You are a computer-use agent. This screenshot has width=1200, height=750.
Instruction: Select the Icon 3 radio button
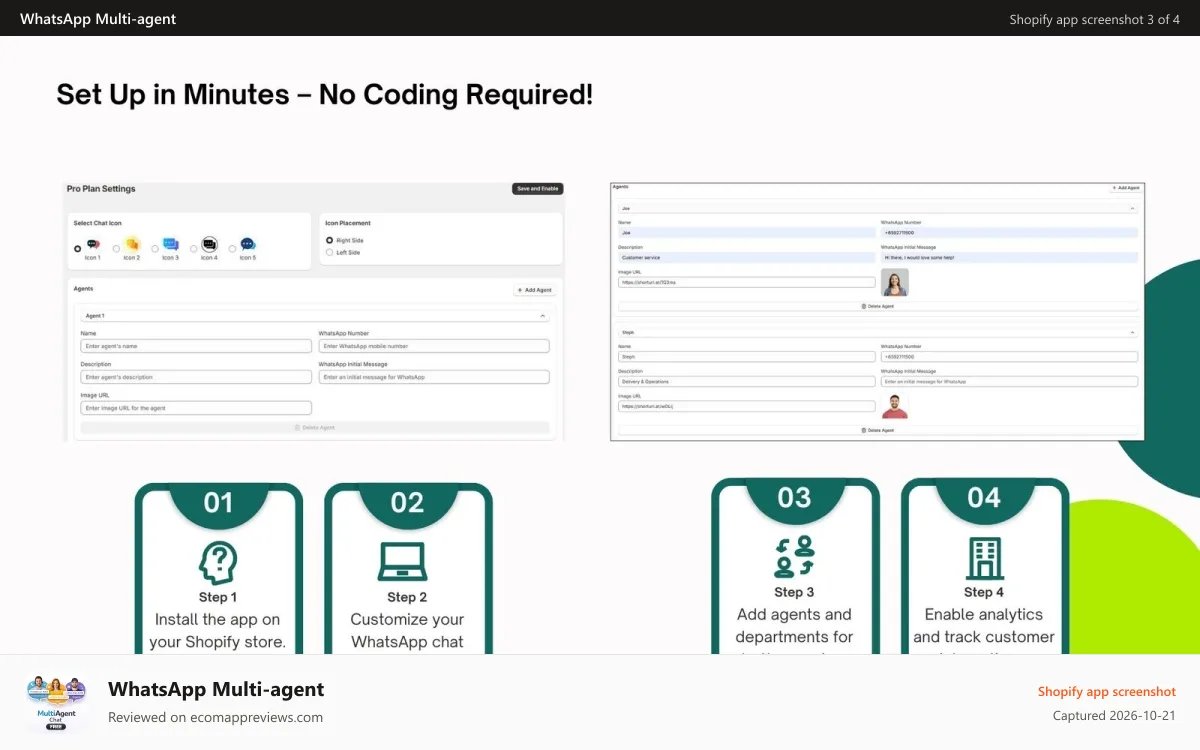coord(155,248)
